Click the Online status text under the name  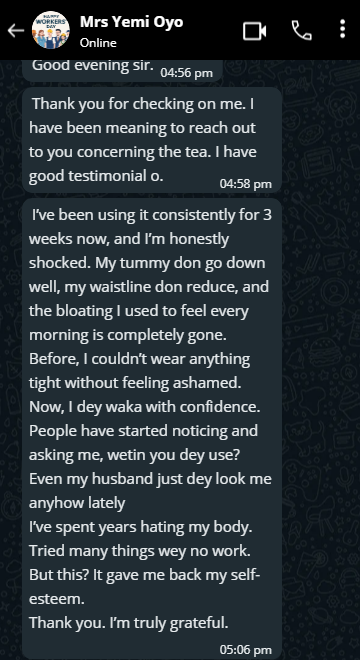[98, 43]
